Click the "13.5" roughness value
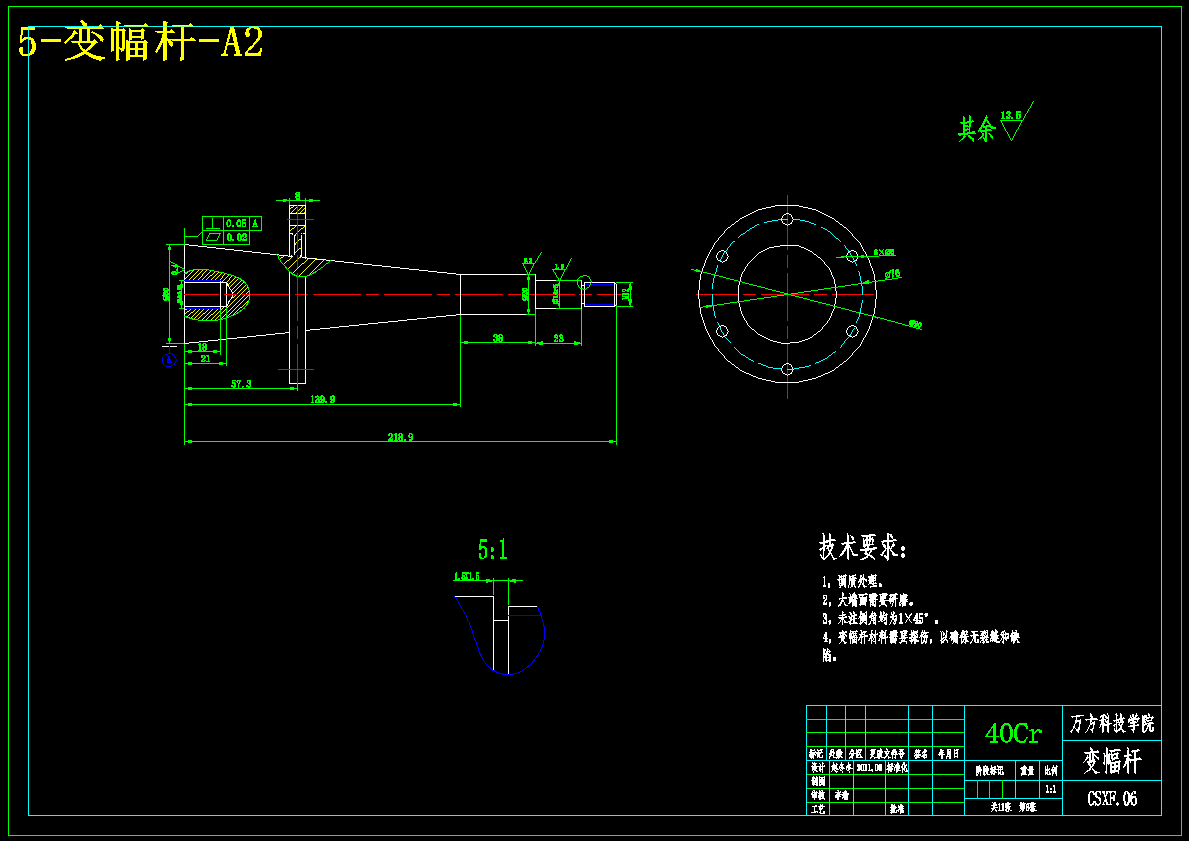Image resolution: width=1189 pixels, height=841 pixels. click(1011, 115)
